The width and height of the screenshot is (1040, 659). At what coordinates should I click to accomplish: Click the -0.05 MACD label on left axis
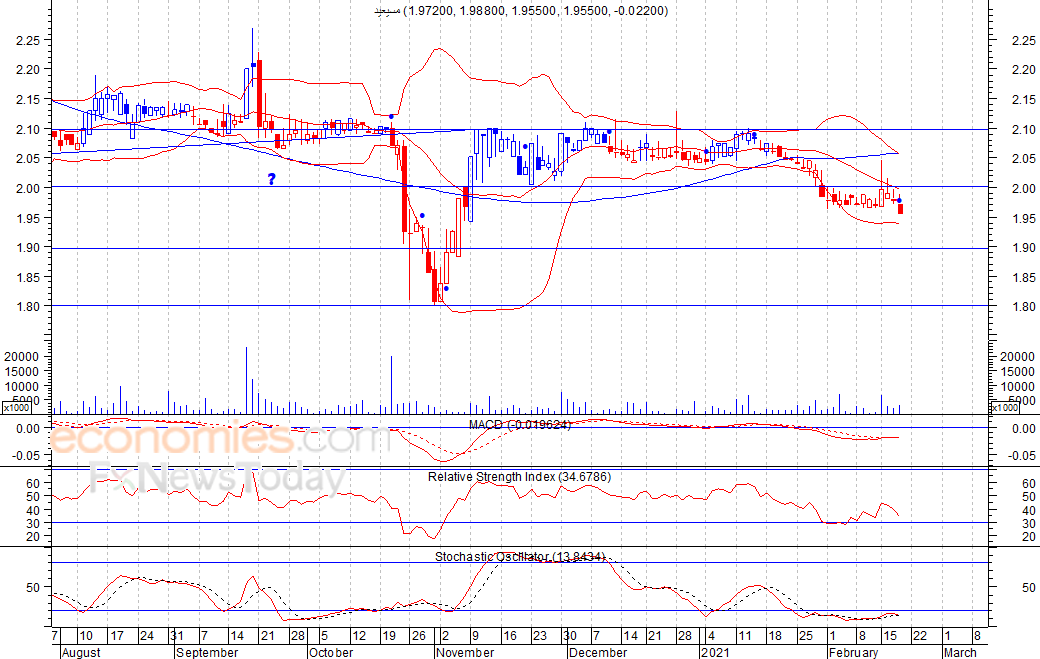point(26,455)
